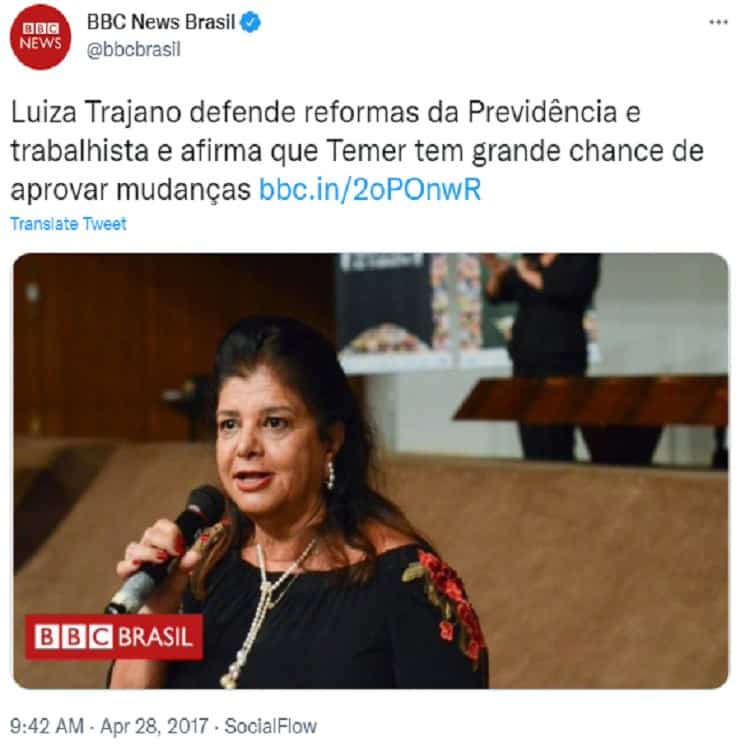Screen dimensions: 750x750
Task: Open the @bbcbrasil handle
Action: [x=133, y=49]
